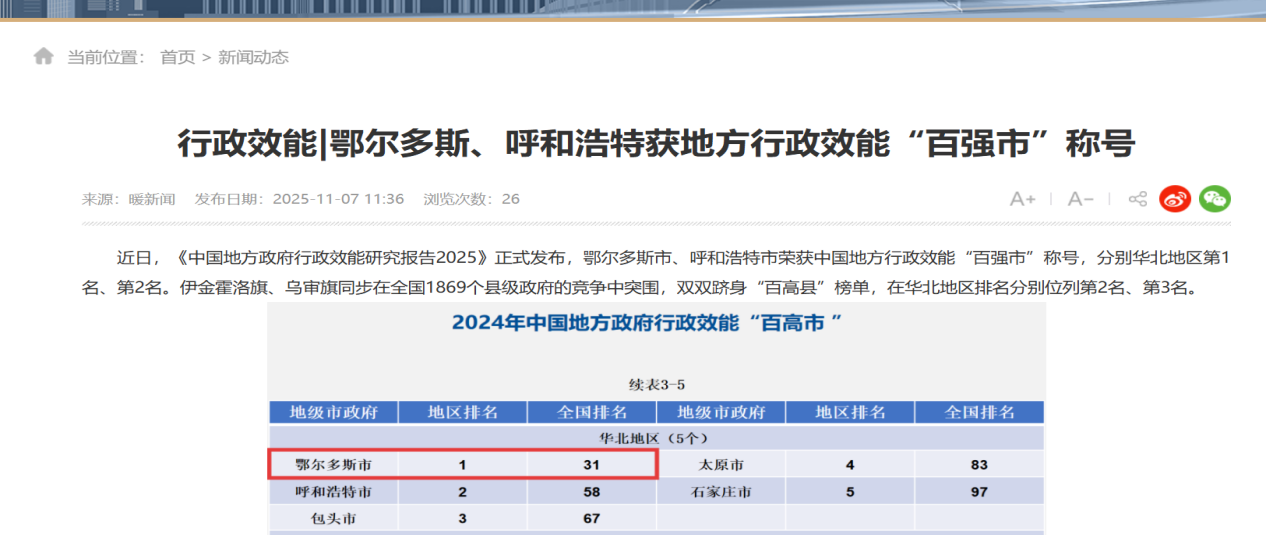Select the 鄂尔多斯市 table cell
This screenshot has width=1266, height=535.
coord(333,465)
